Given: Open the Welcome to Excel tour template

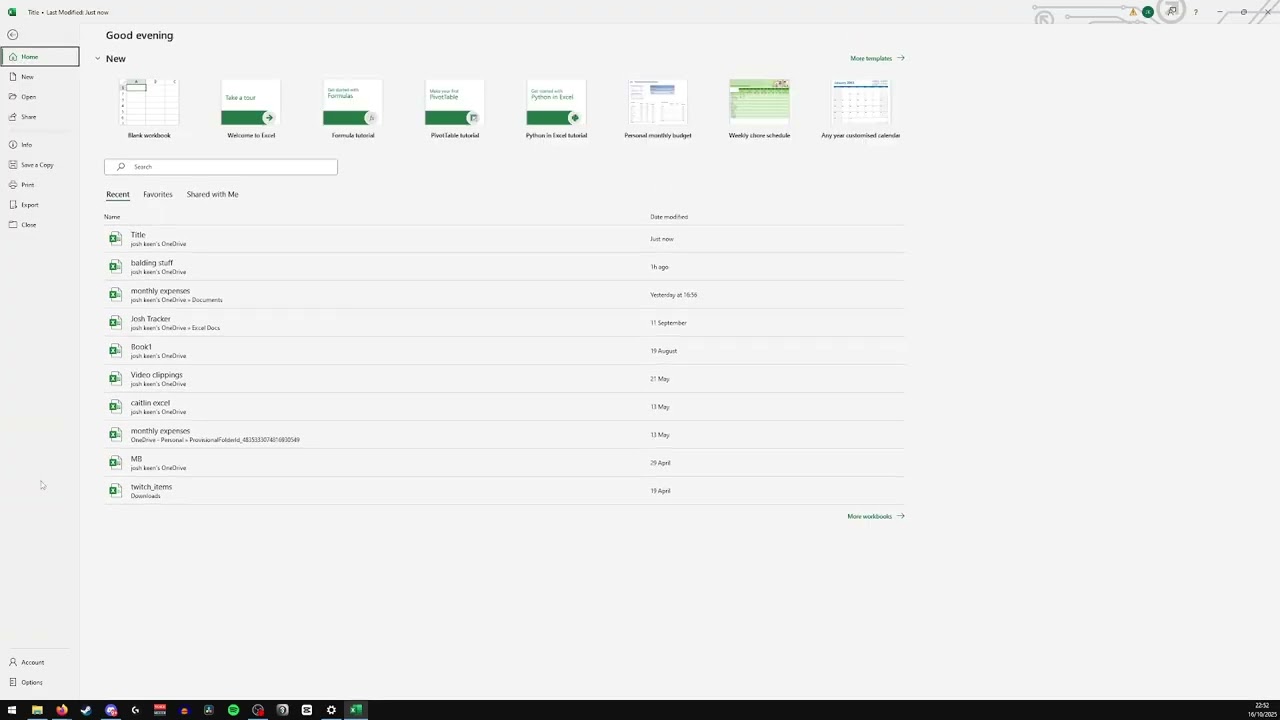Looking at the screenshot, I should point(251,108).
